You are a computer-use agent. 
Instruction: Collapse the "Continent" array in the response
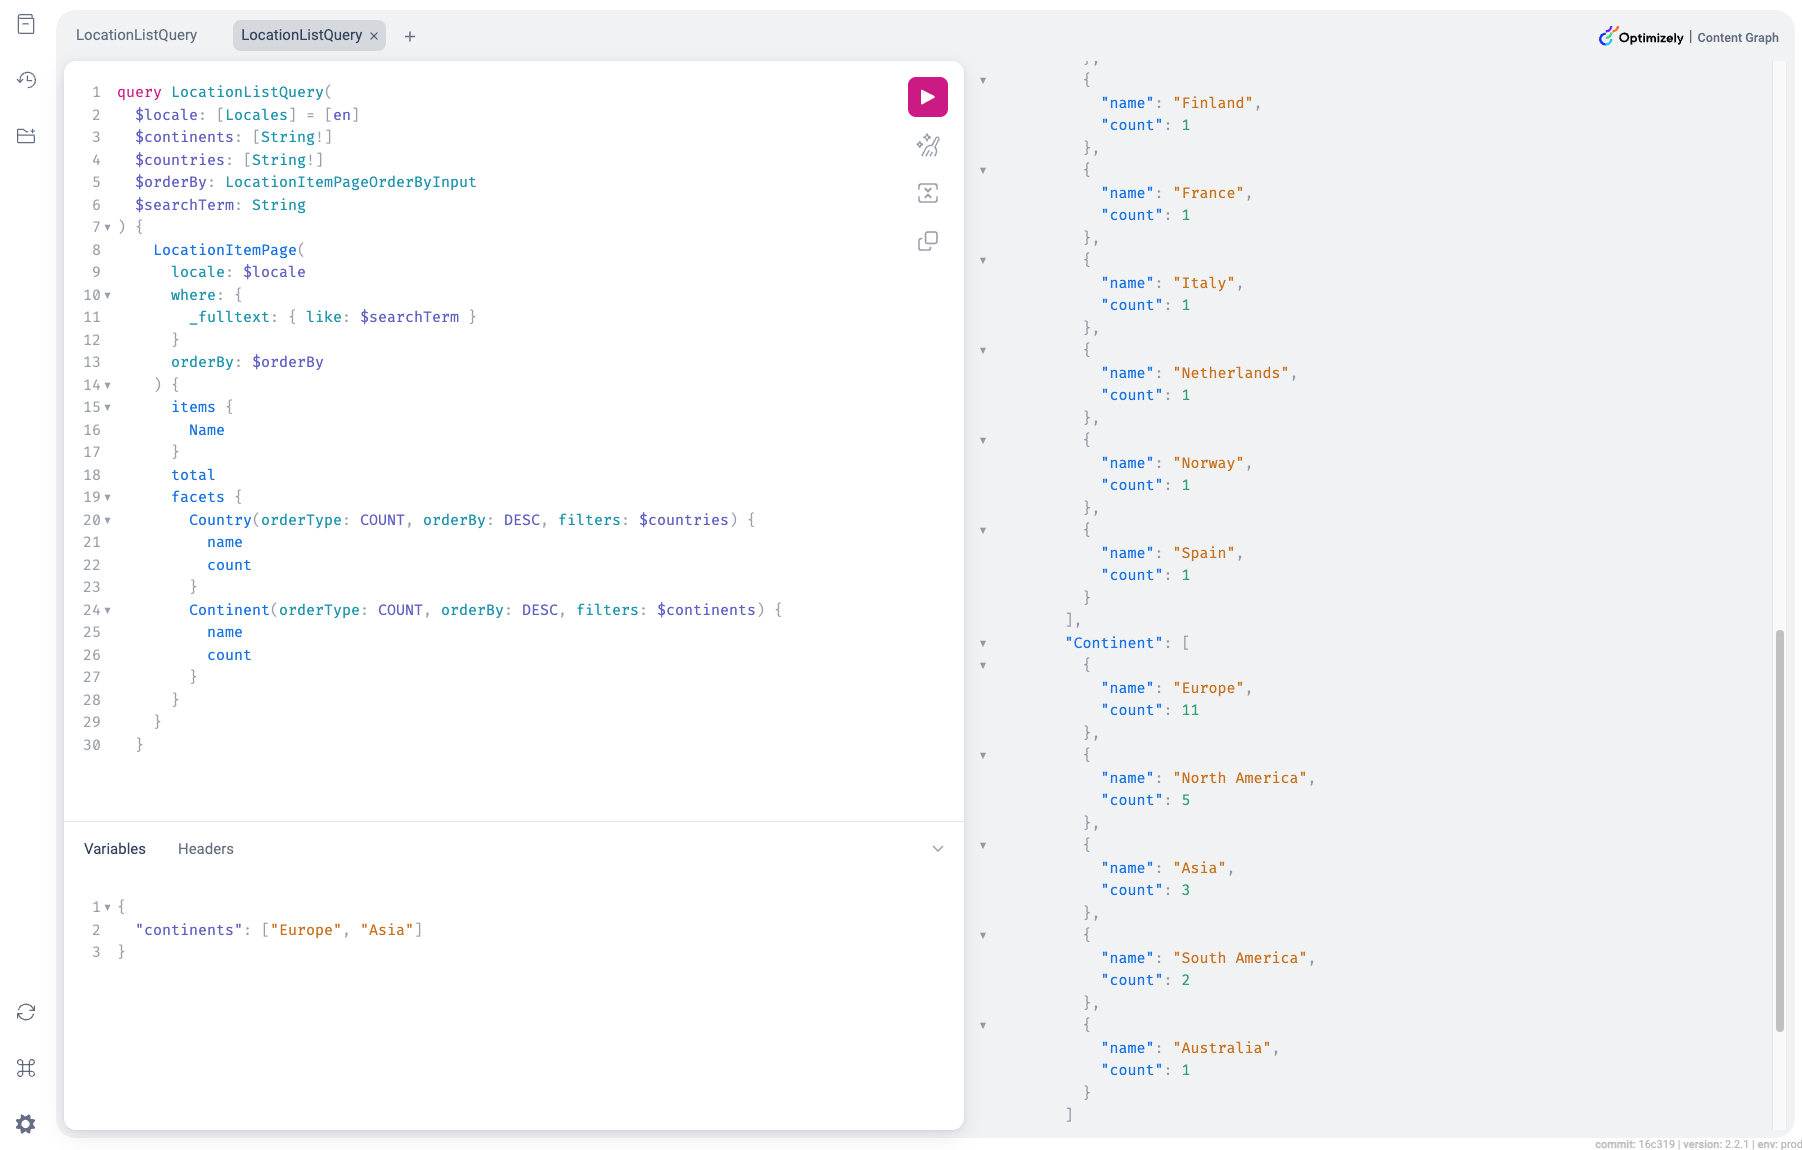pyautogui.click(x=983, y=644)
